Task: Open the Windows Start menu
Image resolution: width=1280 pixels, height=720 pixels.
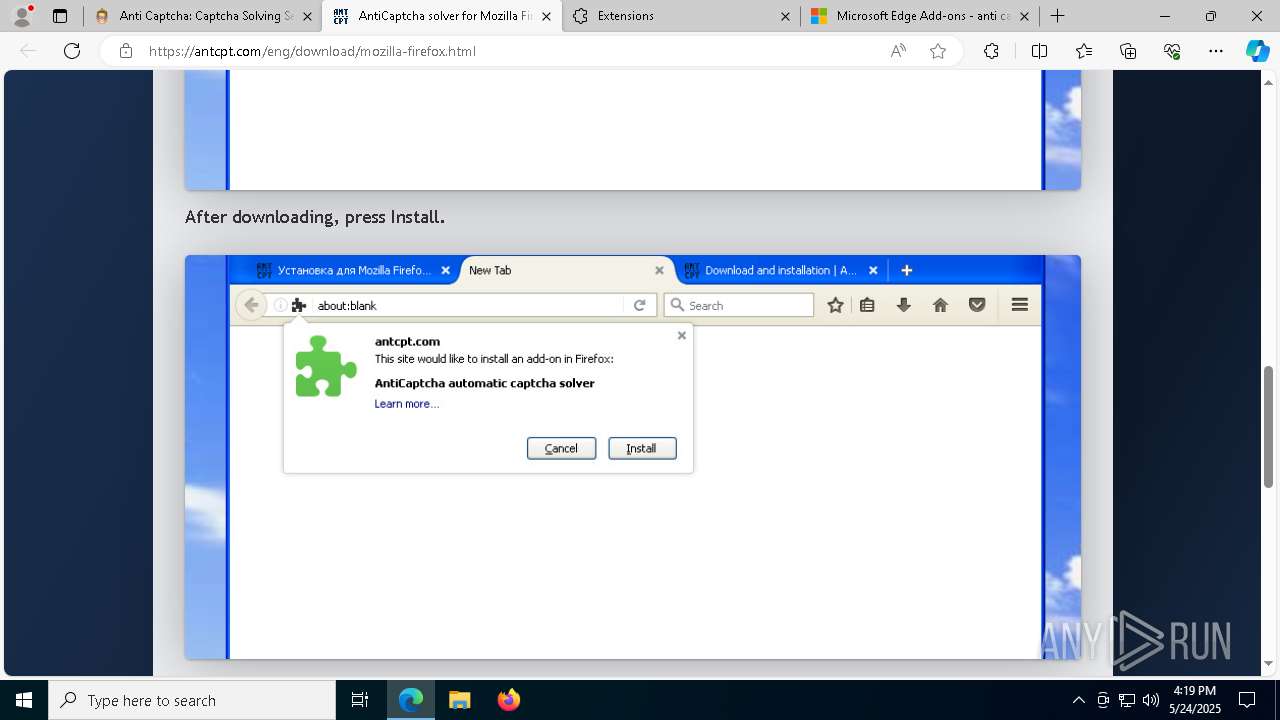Action: [x=24, y=700]
